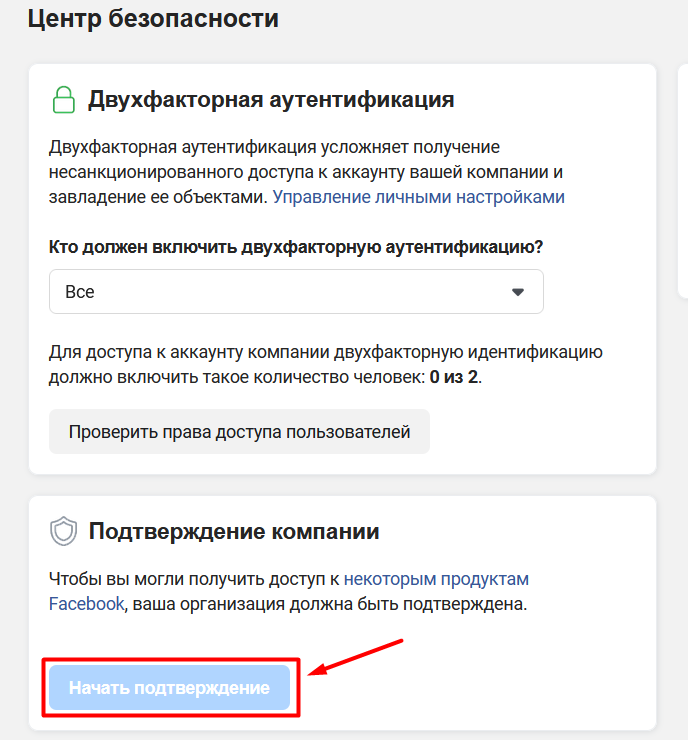Image resolution: width=688 pixels, height=740 pixels.
Task: Click the Кто должен включить двухфакторную аутентификацию label
Action: (x=296, y=247)
